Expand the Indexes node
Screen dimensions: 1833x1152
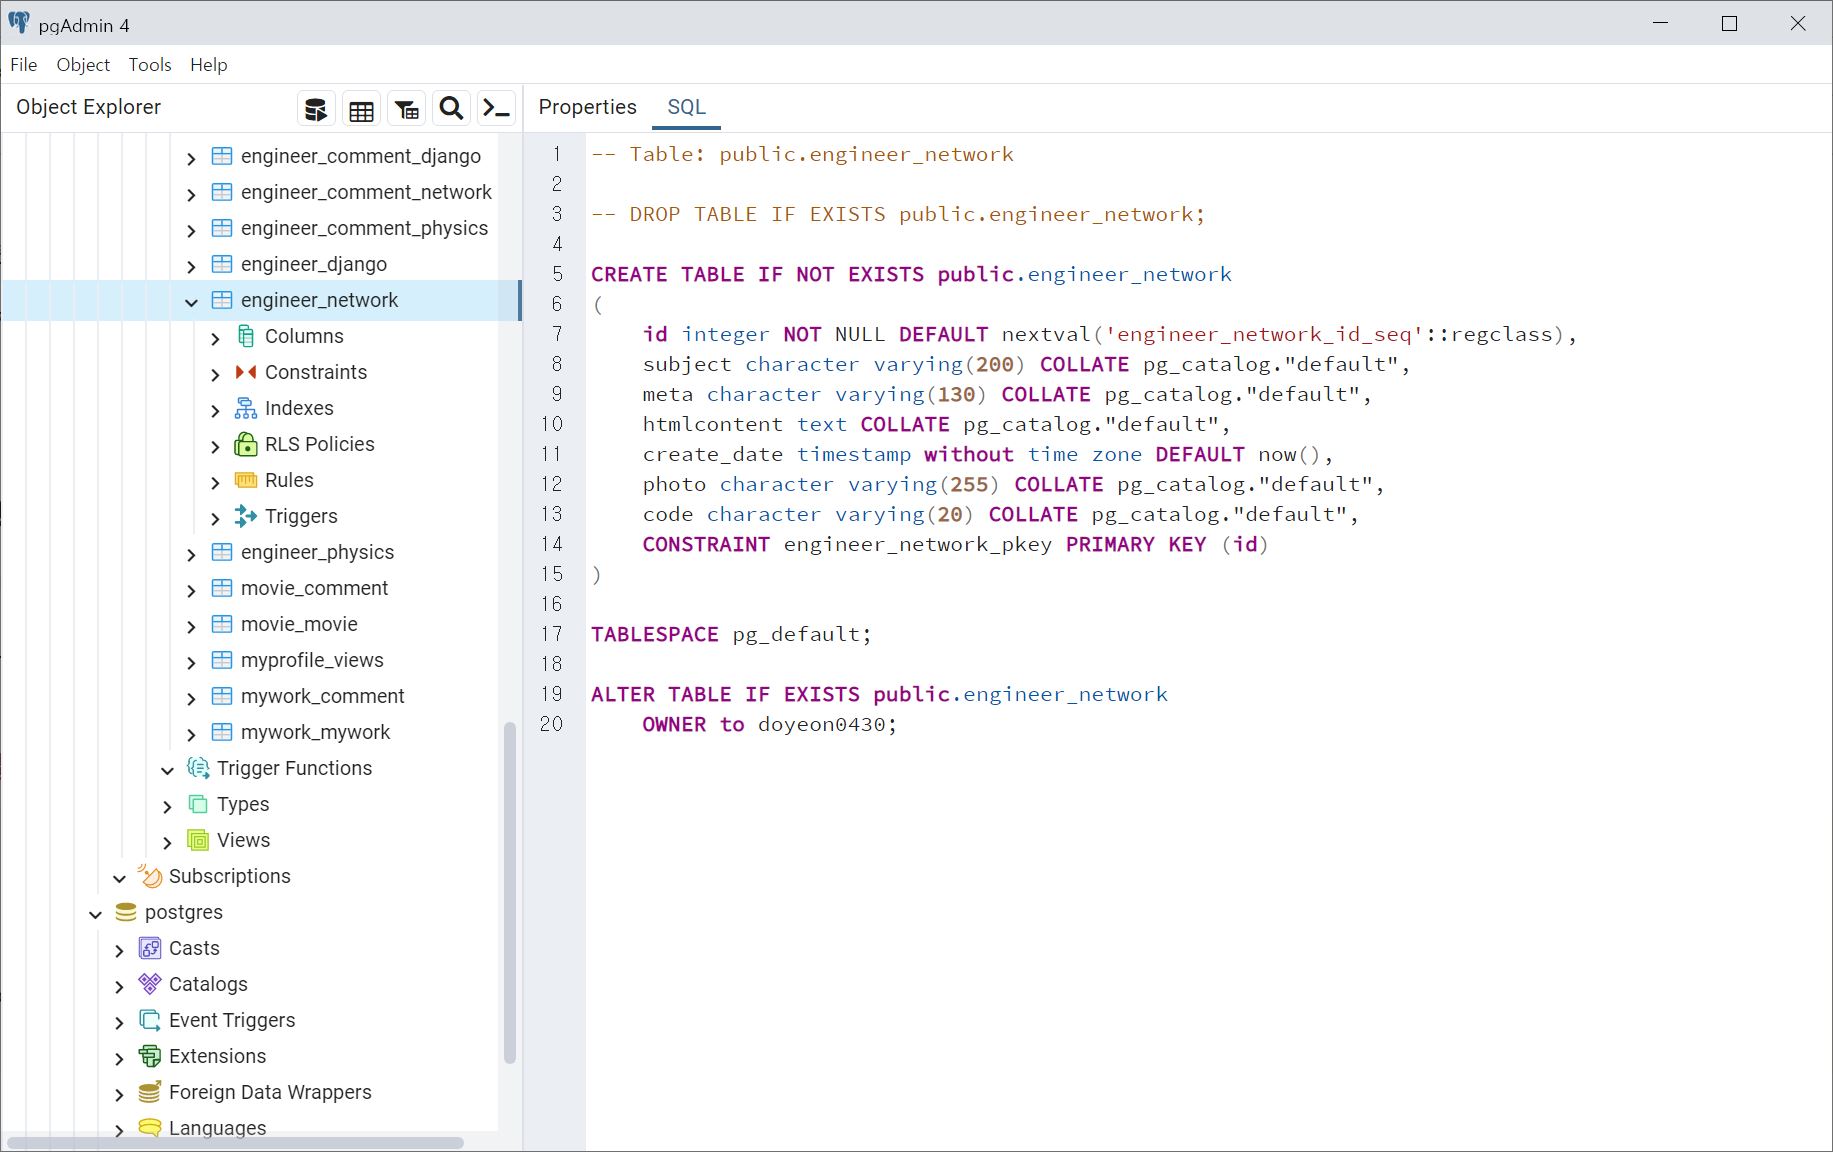215,410
